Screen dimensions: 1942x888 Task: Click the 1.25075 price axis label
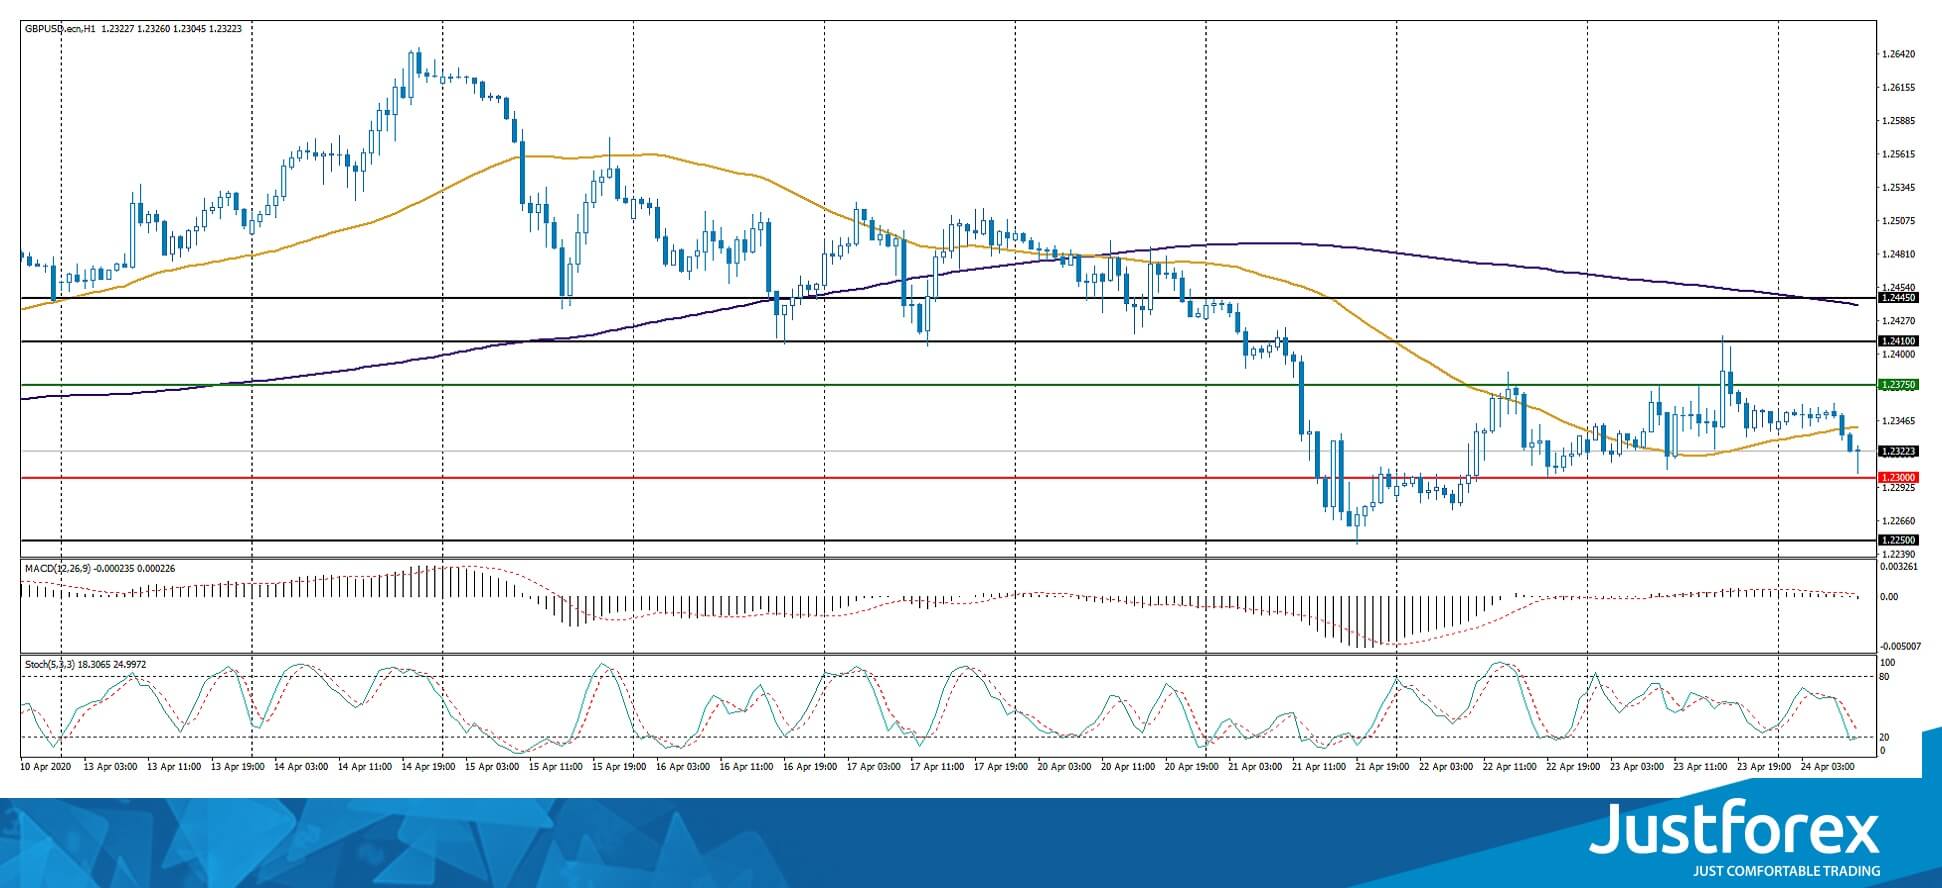click(1898, 221)
